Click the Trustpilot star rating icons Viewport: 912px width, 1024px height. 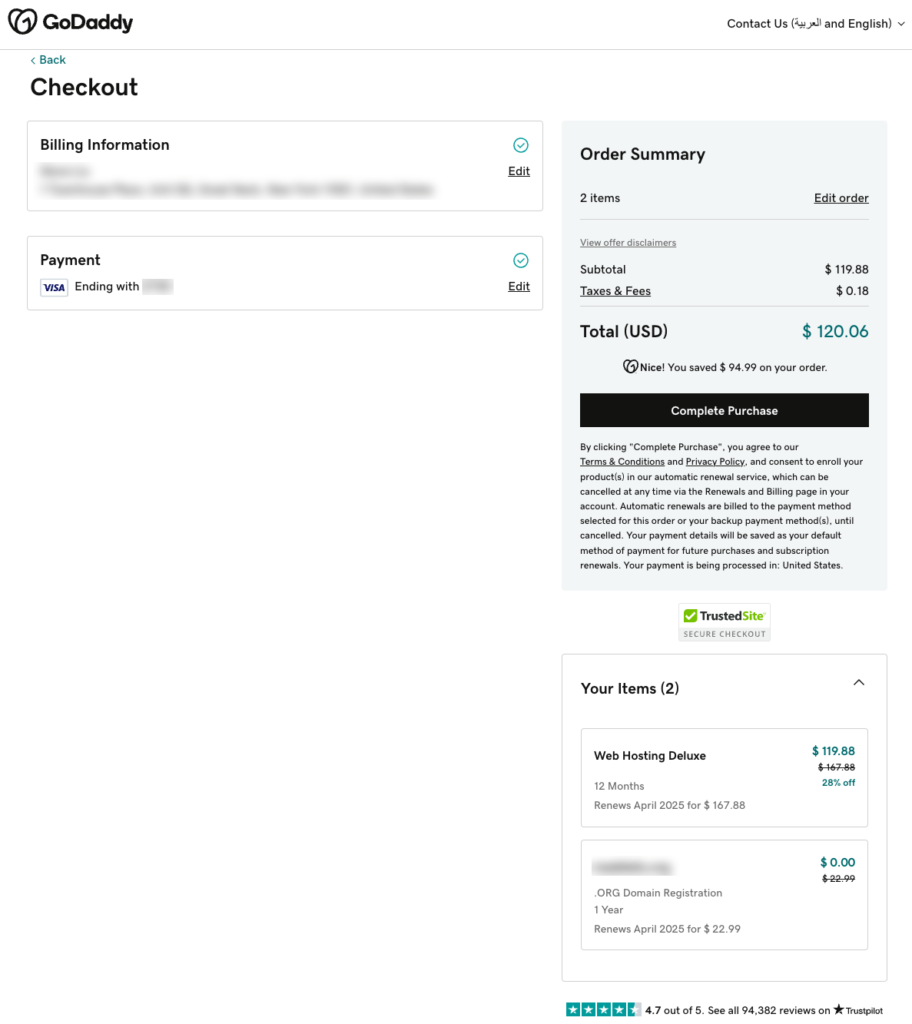(603, 1010)
